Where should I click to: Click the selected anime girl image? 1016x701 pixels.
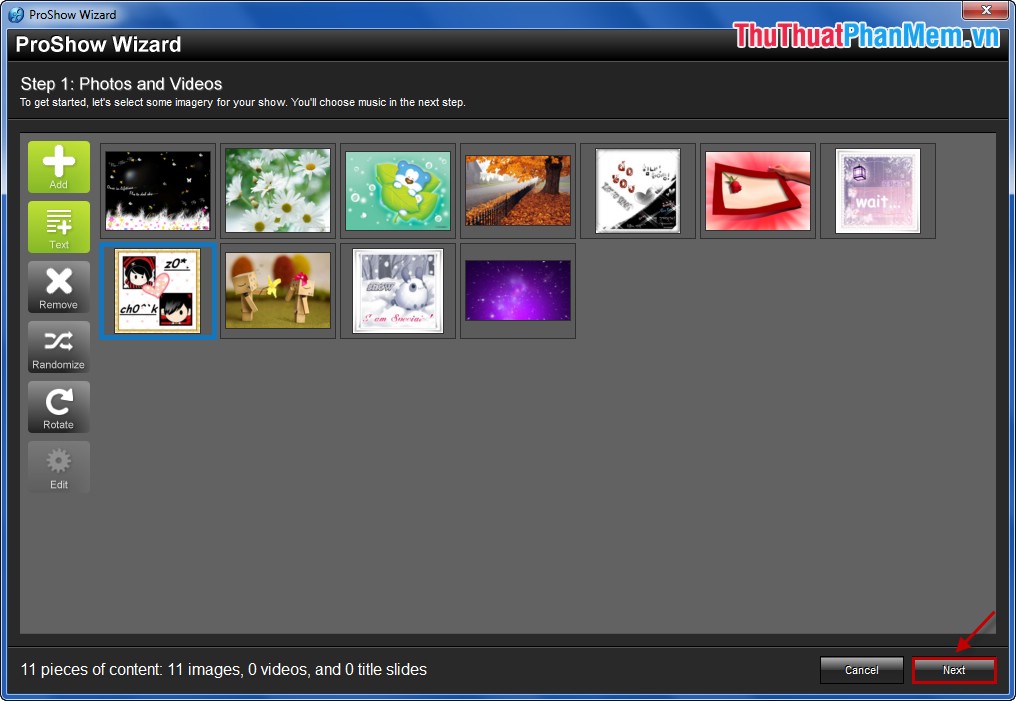tap(157, 290)
